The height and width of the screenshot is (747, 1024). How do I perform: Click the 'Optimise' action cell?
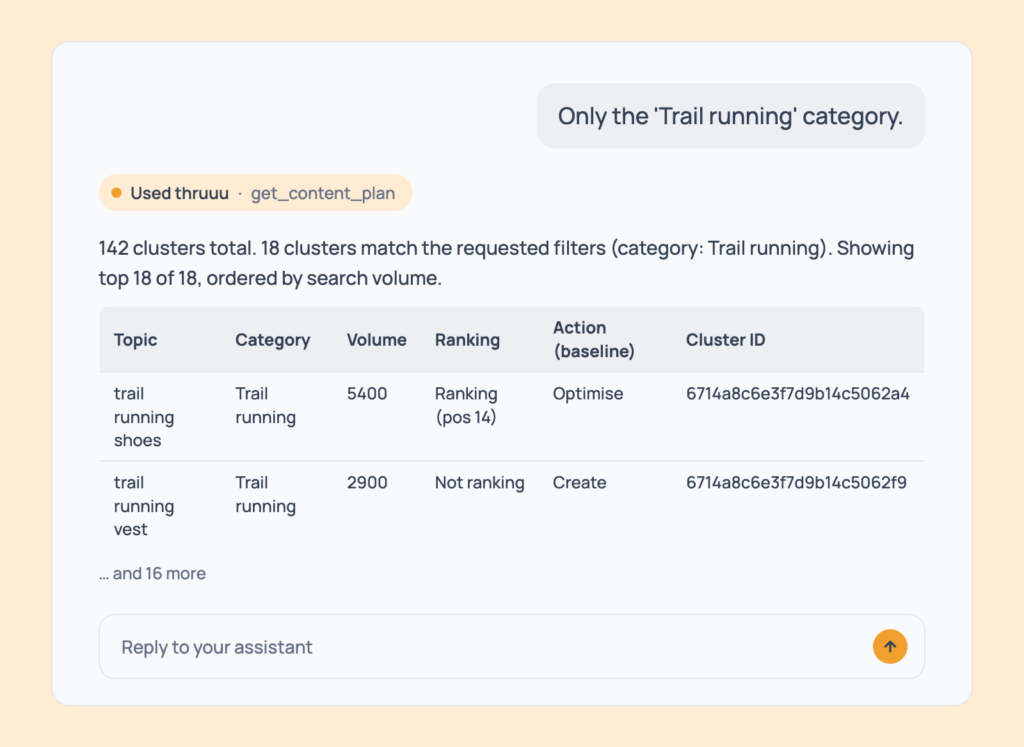pos(588,394)
